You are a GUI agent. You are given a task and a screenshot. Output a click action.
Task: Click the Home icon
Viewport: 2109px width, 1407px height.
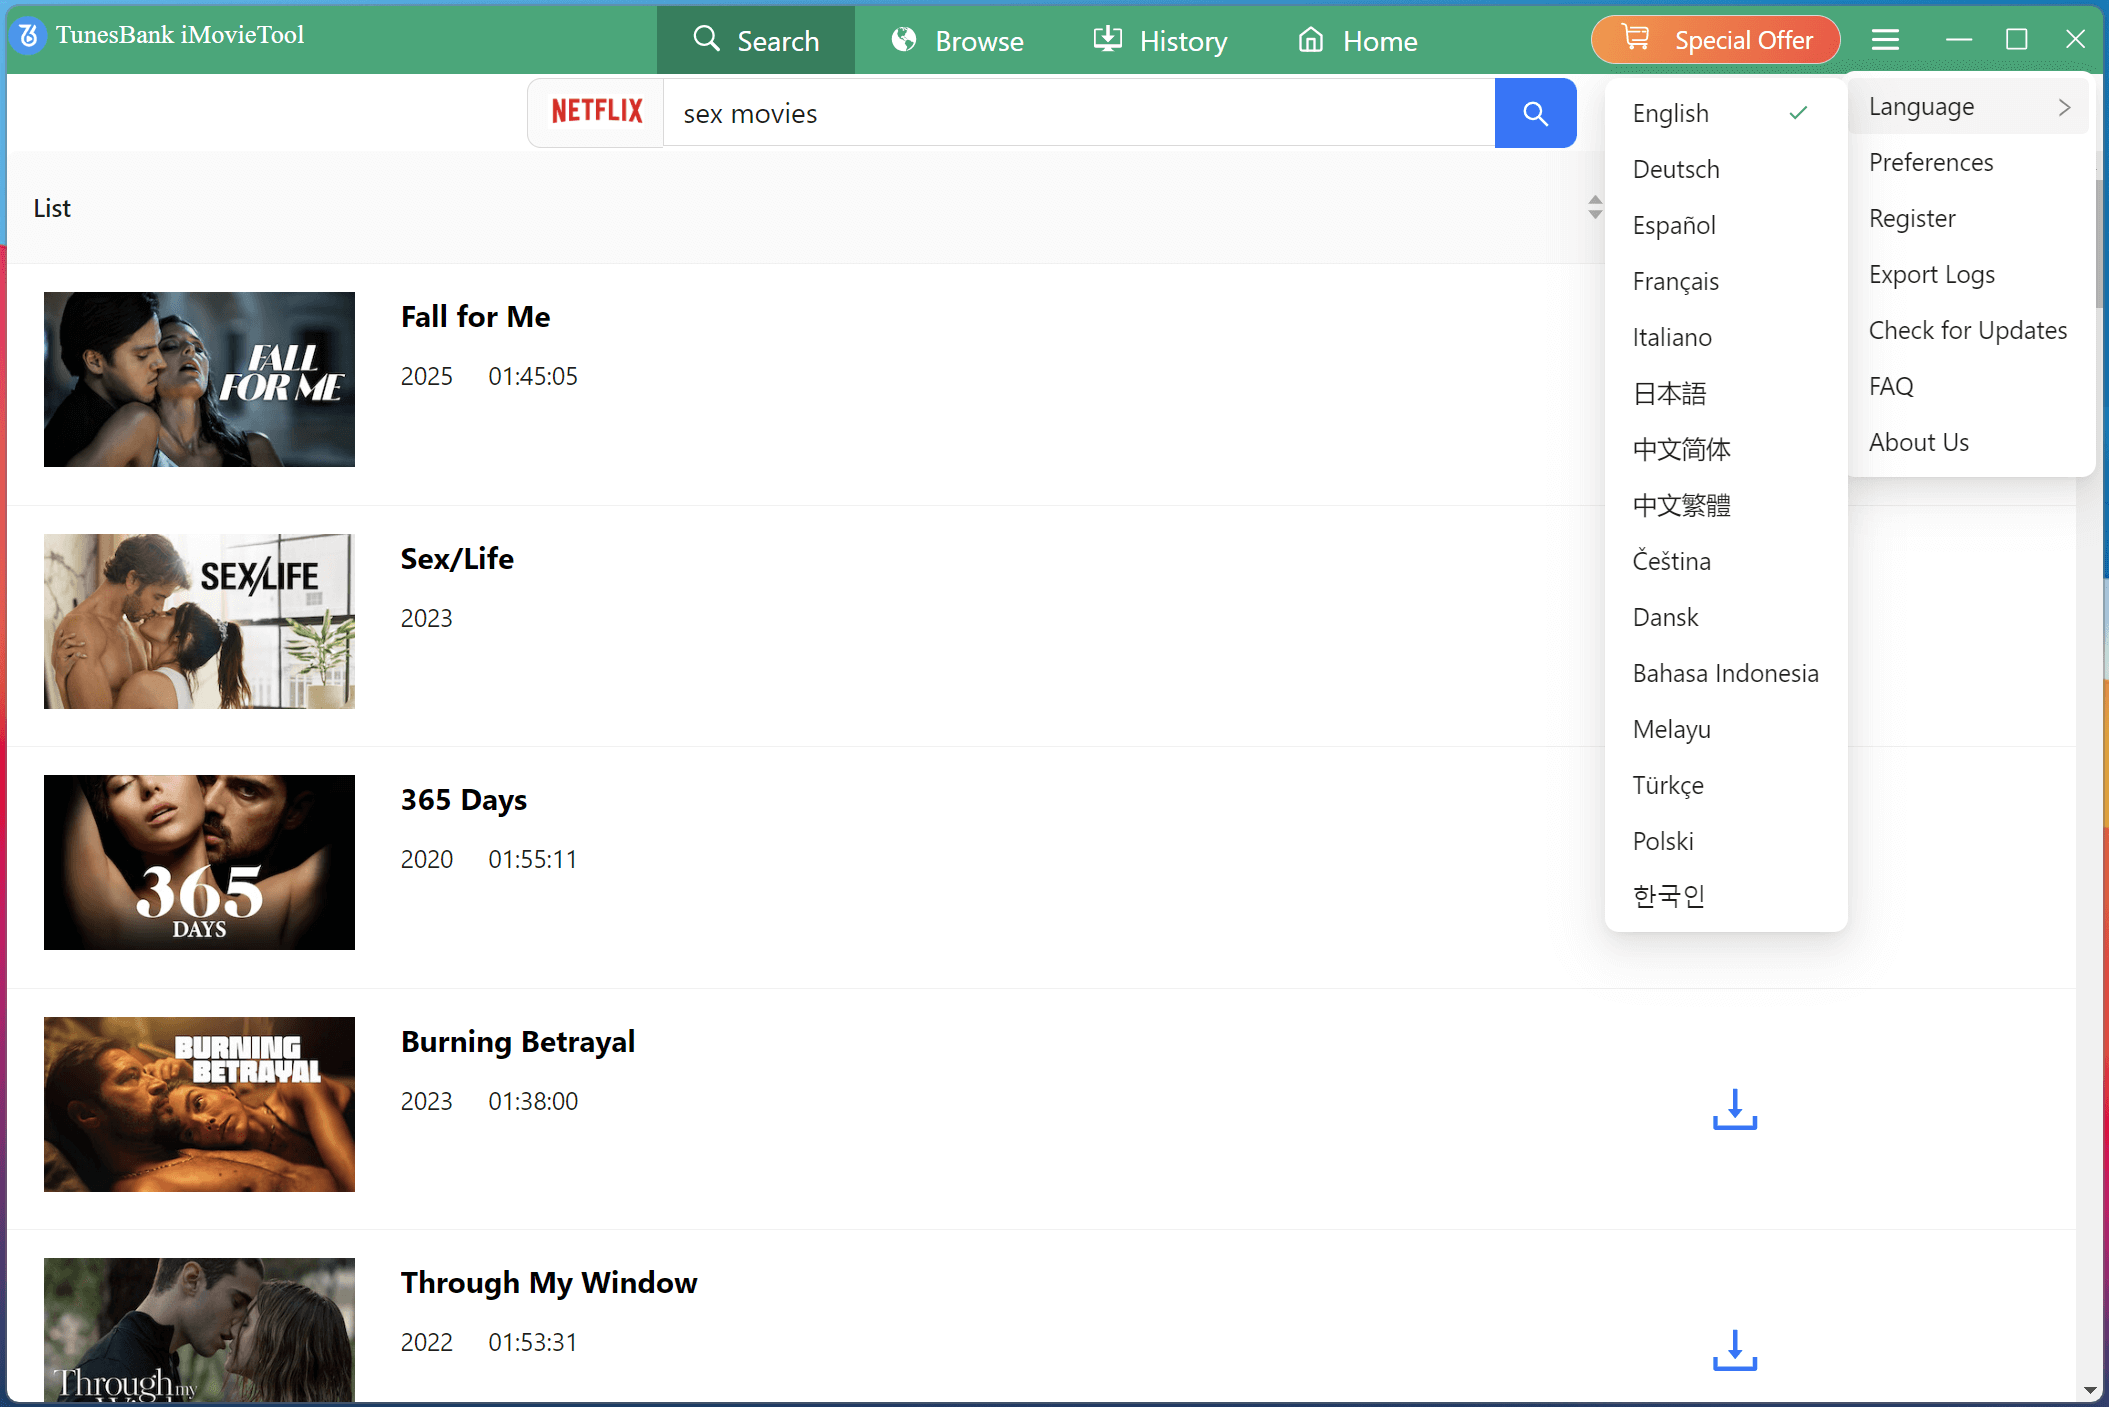1309,40
